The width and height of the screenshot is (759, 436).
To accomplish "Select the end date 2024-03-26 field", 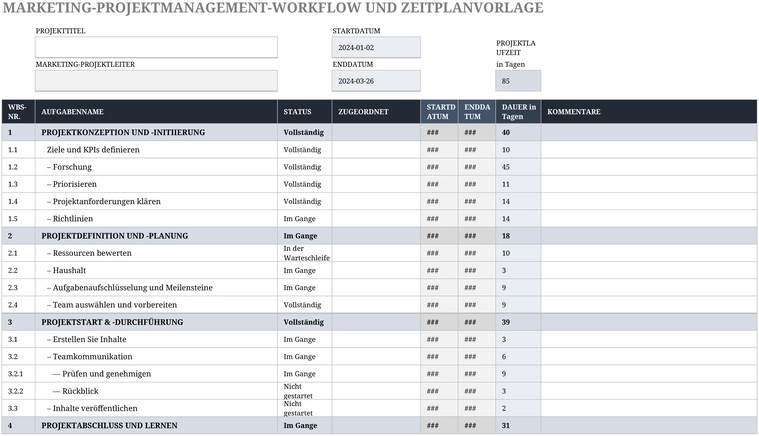I will point(376,80).
